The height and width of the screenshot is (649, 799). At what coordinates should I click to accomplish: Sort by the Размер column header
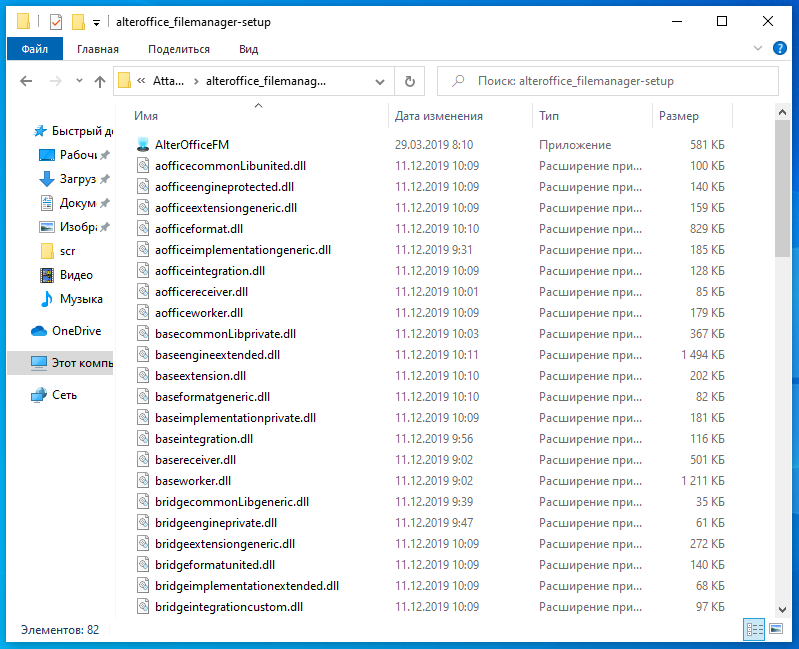tap(692, 116)
